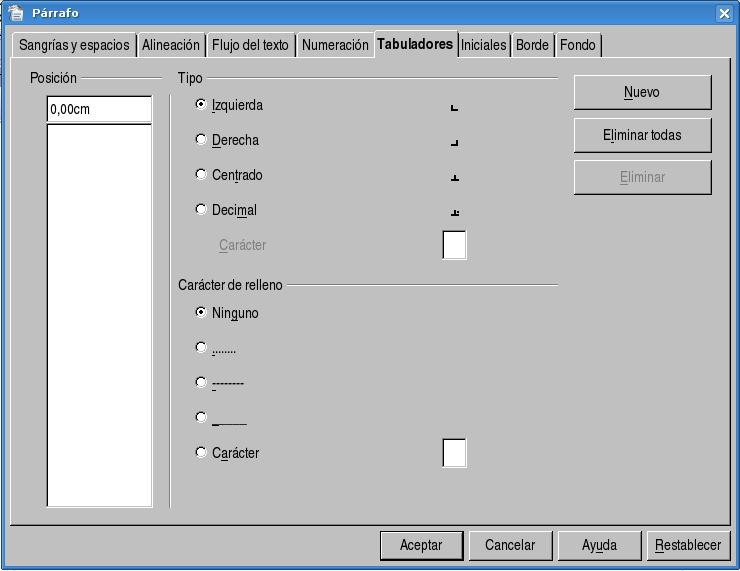The width and height of the screenshot is (740, 571).
Task: Click the fill character text box
Action: tap(454, 453)
